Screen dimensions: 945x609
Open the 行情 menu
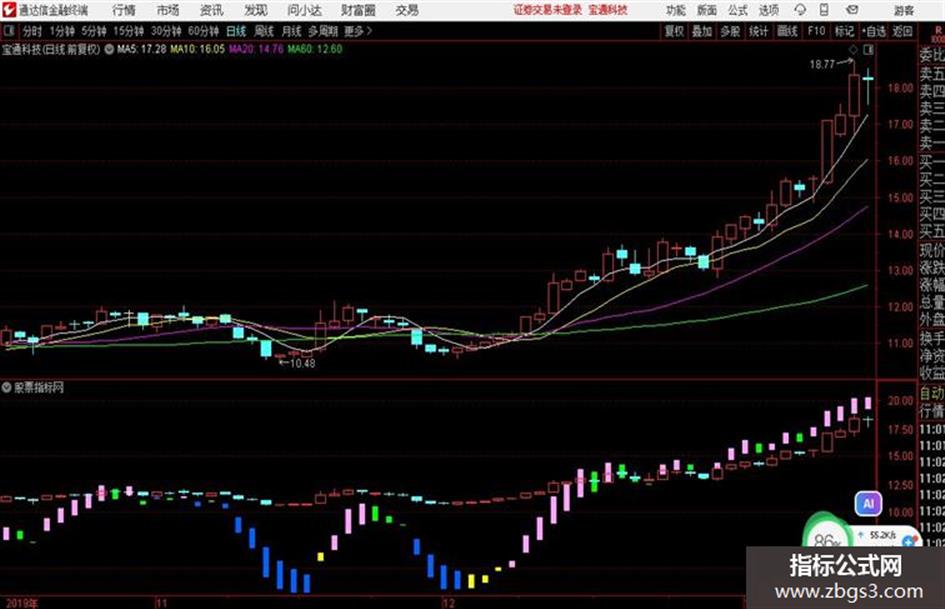tap(124, 10)
